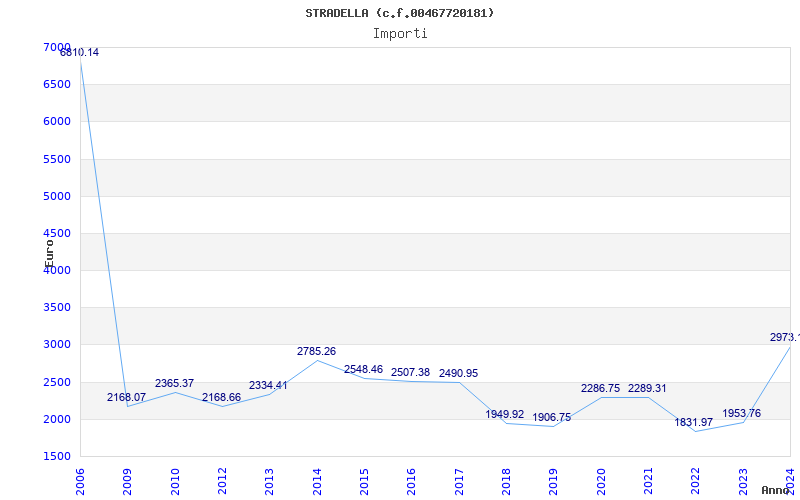Click the 2014 year axis label
The width and height of the screenshot is (800, 500).
[x=317, y=482]
